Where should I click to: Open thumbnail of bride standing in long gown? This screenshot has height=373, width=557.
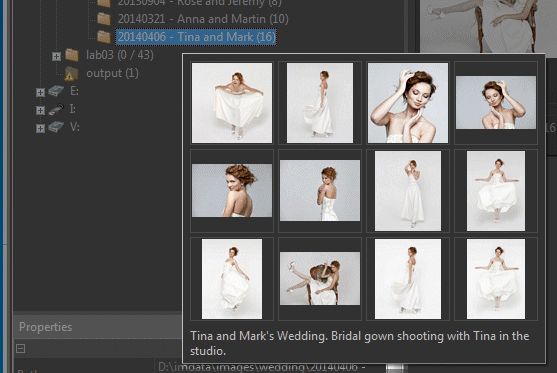tap(408, 191)
